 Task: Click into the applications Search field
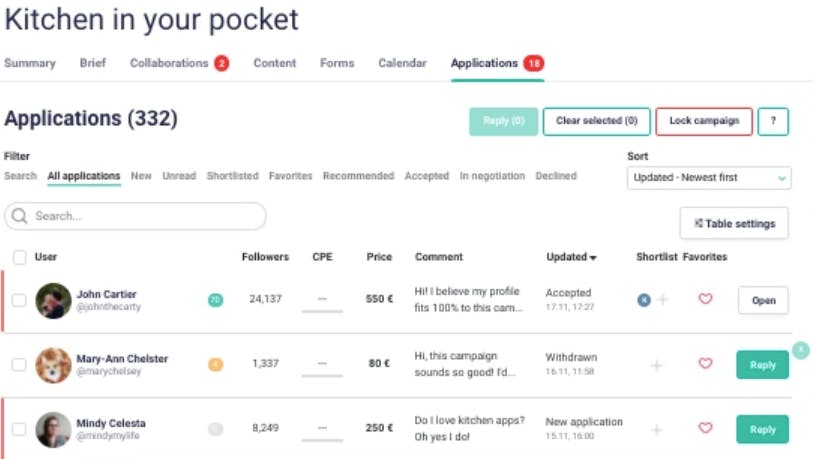pos(145,216)
